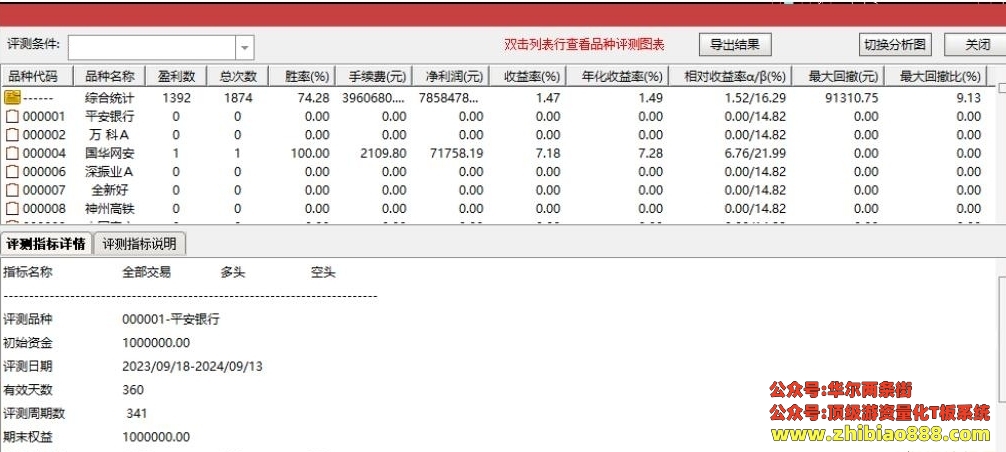
Task: Select the 全新好 row name
Action: pyautogui.click(x=110, y=190)
